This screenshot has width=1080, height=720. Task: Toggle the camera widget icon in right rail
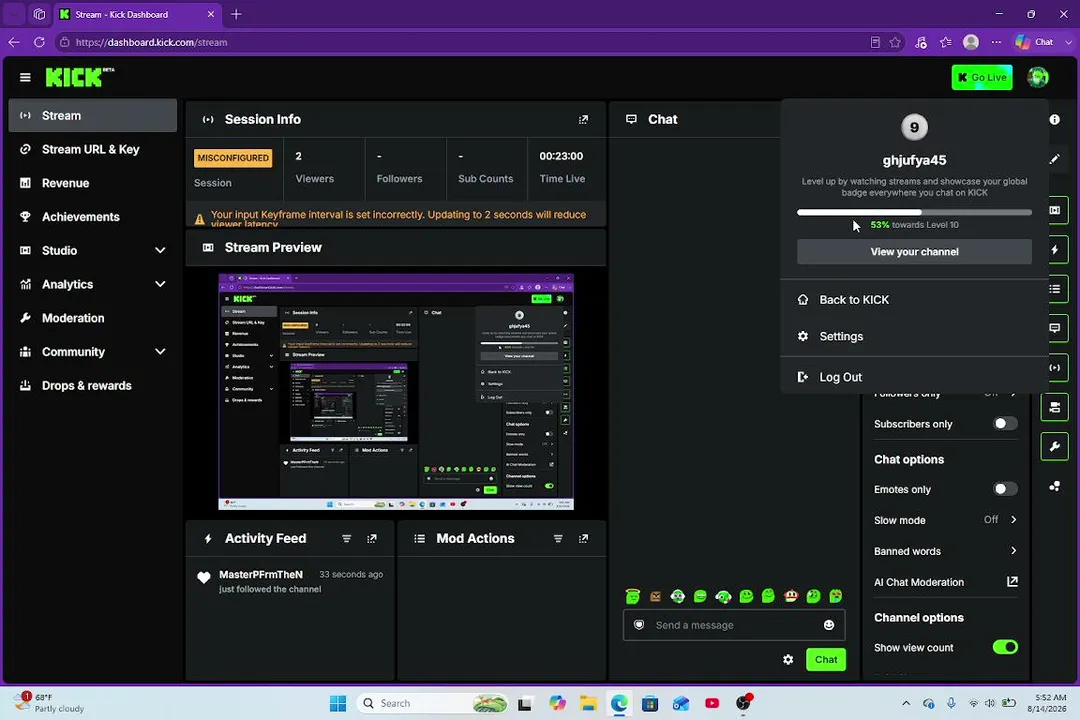click(x=1055, y=407)
